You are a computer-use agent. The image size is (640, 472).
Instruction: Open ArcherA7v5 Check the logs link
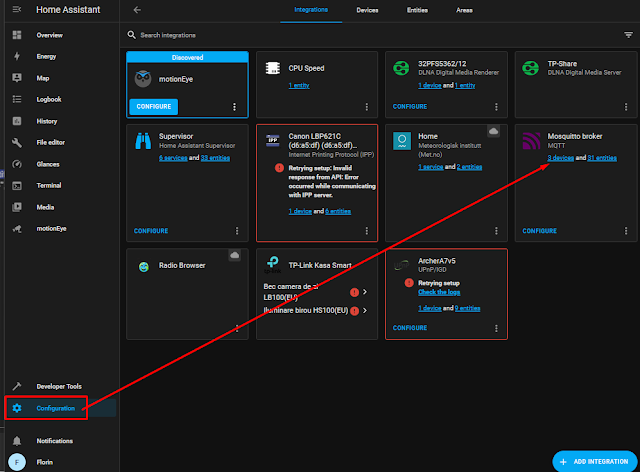point(439,292)
